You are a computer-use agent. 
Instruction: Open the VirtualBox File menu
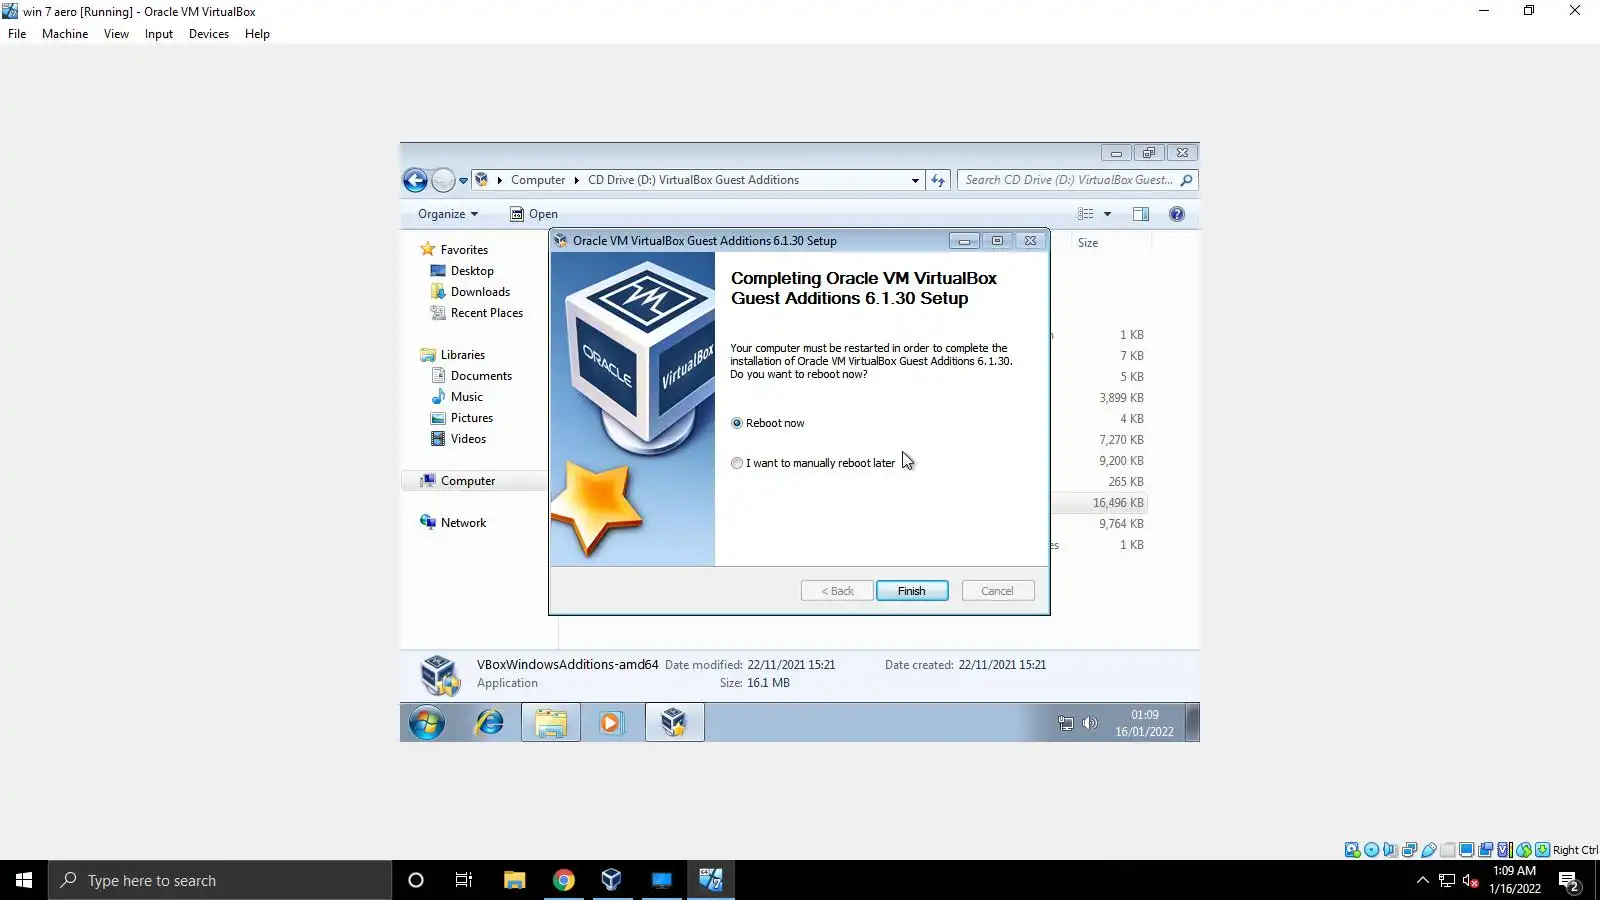(x=17, y=34)
